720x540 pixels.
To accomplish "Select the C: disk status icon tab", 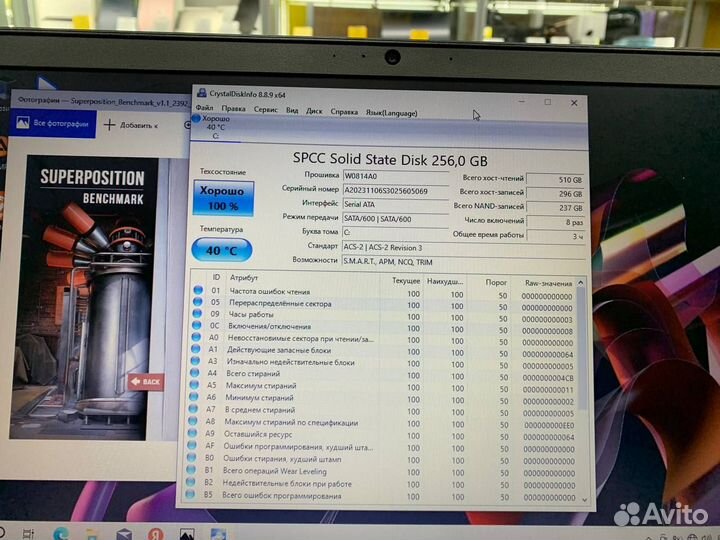I will [214, 126].
